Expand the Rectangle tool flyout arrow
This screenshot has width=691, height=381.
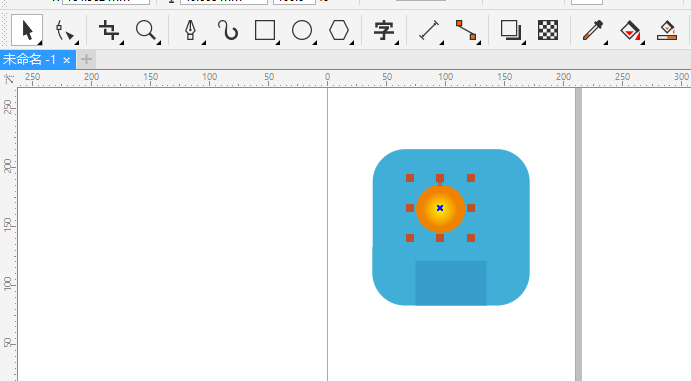(278, 43)
